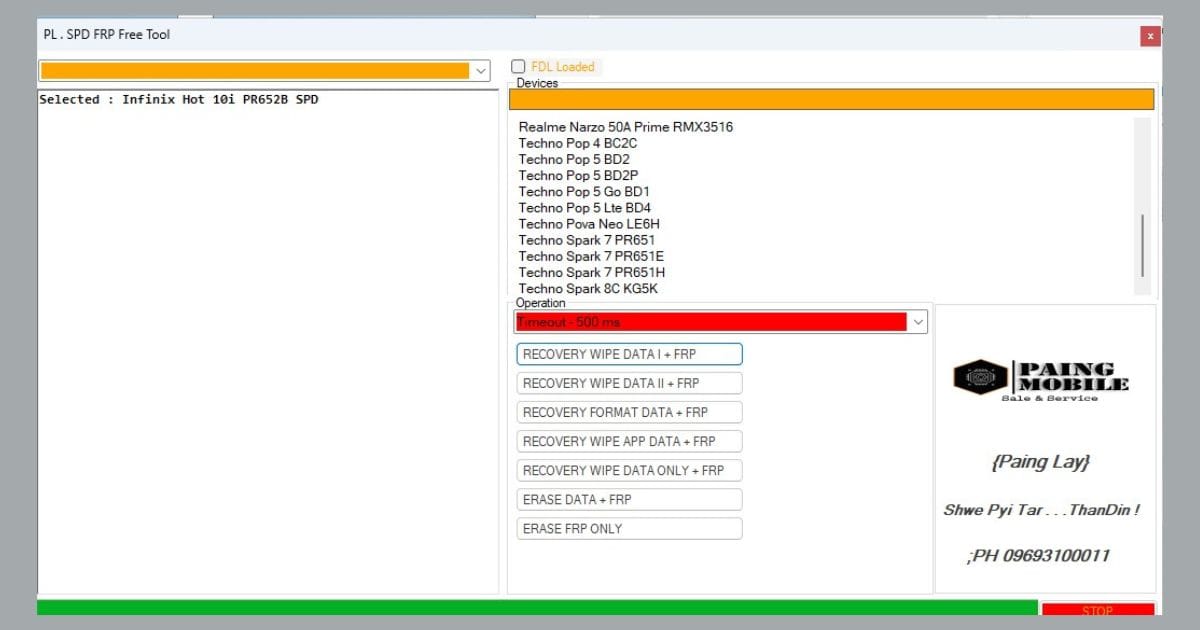Run RECOVERY FORMAT DATA + FRP
This screenshot has height=630, width=1200.
[x=629, y=412]
